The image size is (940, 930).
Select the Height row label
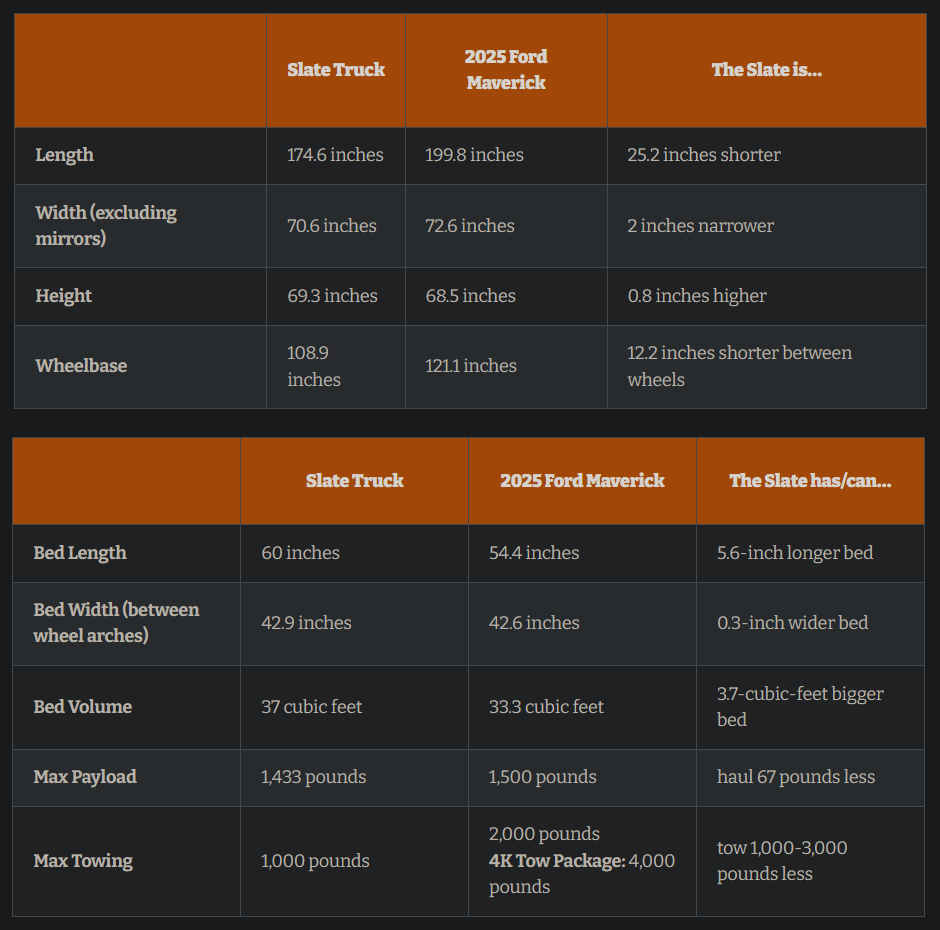pyautogui.click(x=64, y=296)
